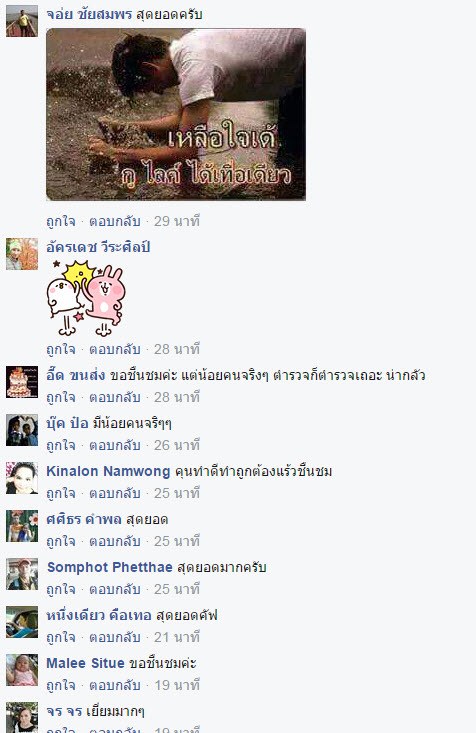This screenshot has width=476, height=733.
Task: Reply to อี๊ด ขนส่ง's comment
Action: point(115,397)
